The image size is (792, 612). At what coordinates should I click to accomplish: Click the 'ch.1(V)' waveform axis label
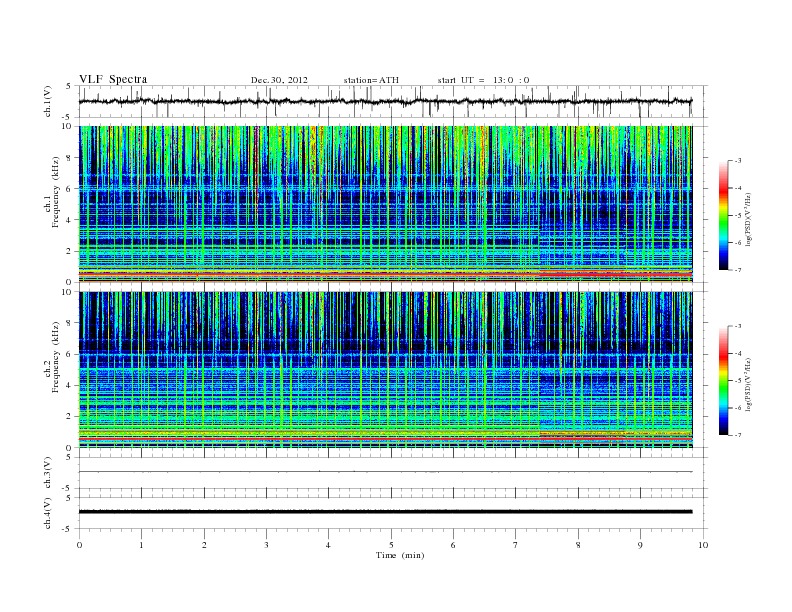[48, 101]
